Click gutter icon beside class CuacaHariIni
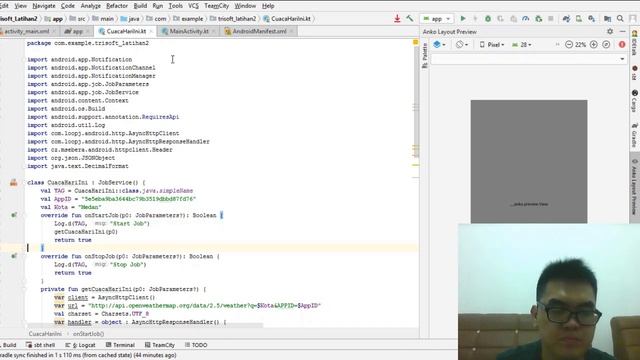 point(13,182)
